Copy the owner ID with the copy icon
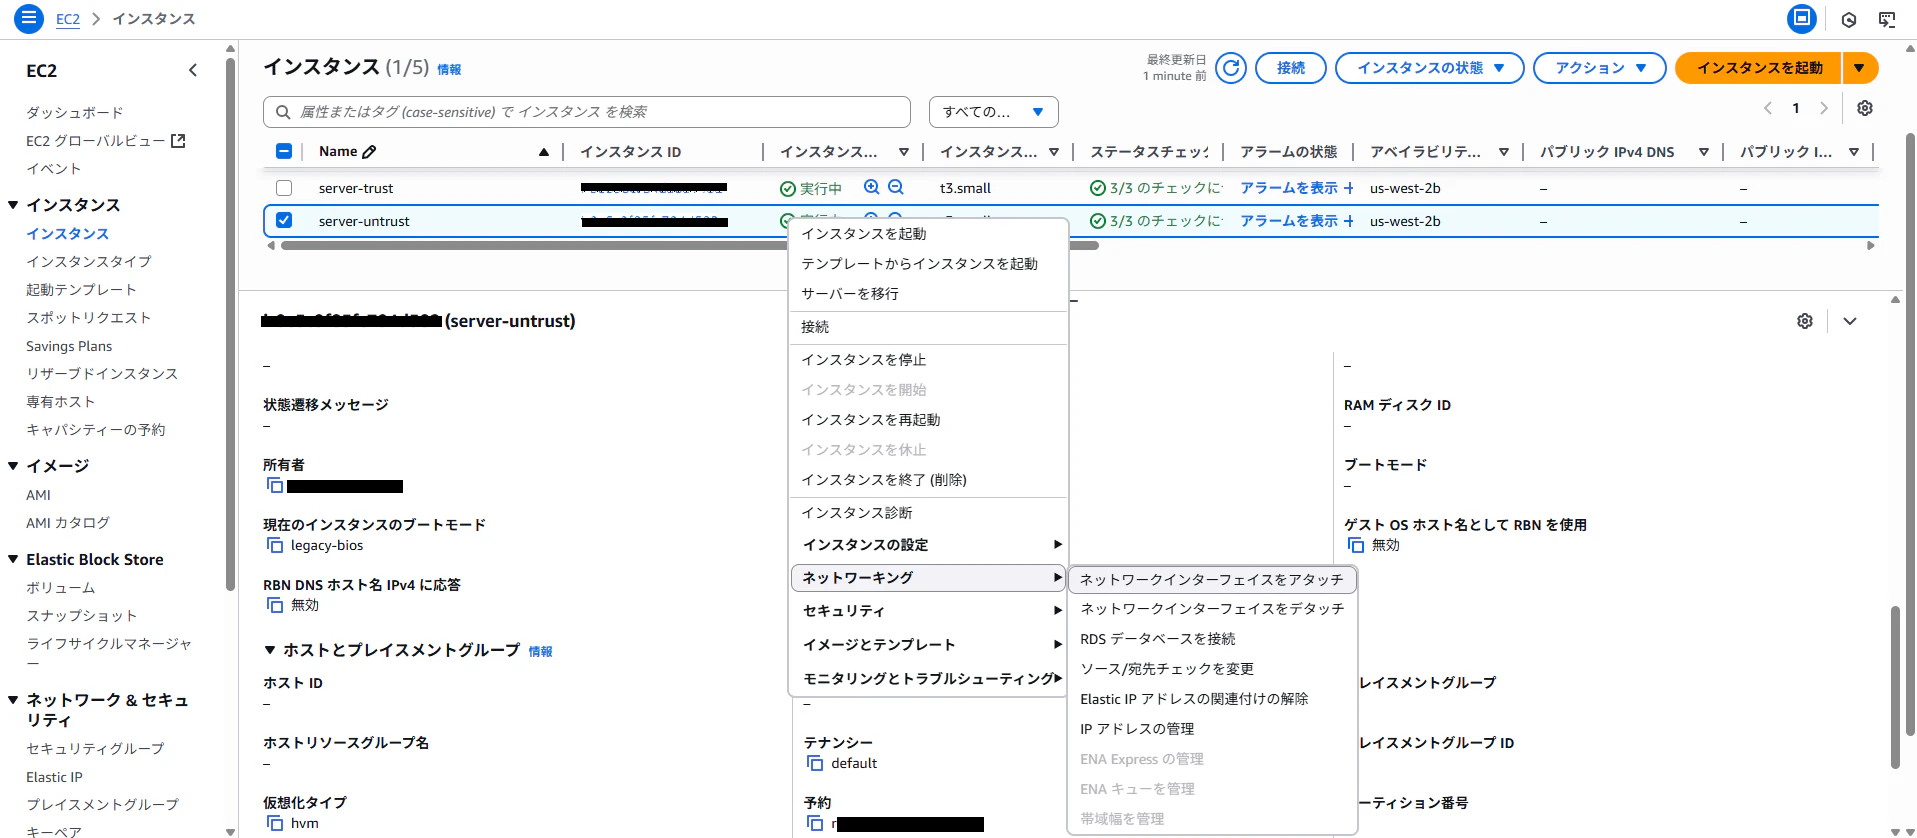 [274, 485]
